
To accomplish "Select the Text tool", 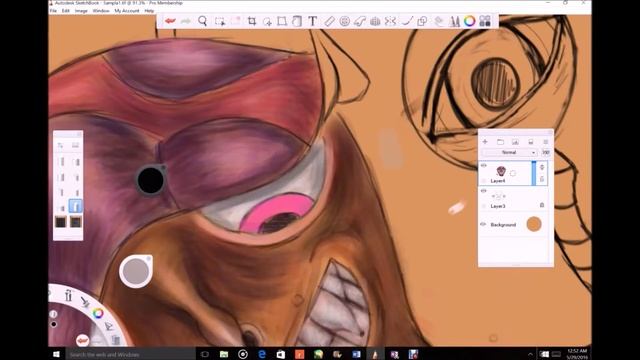I will 313,21.
